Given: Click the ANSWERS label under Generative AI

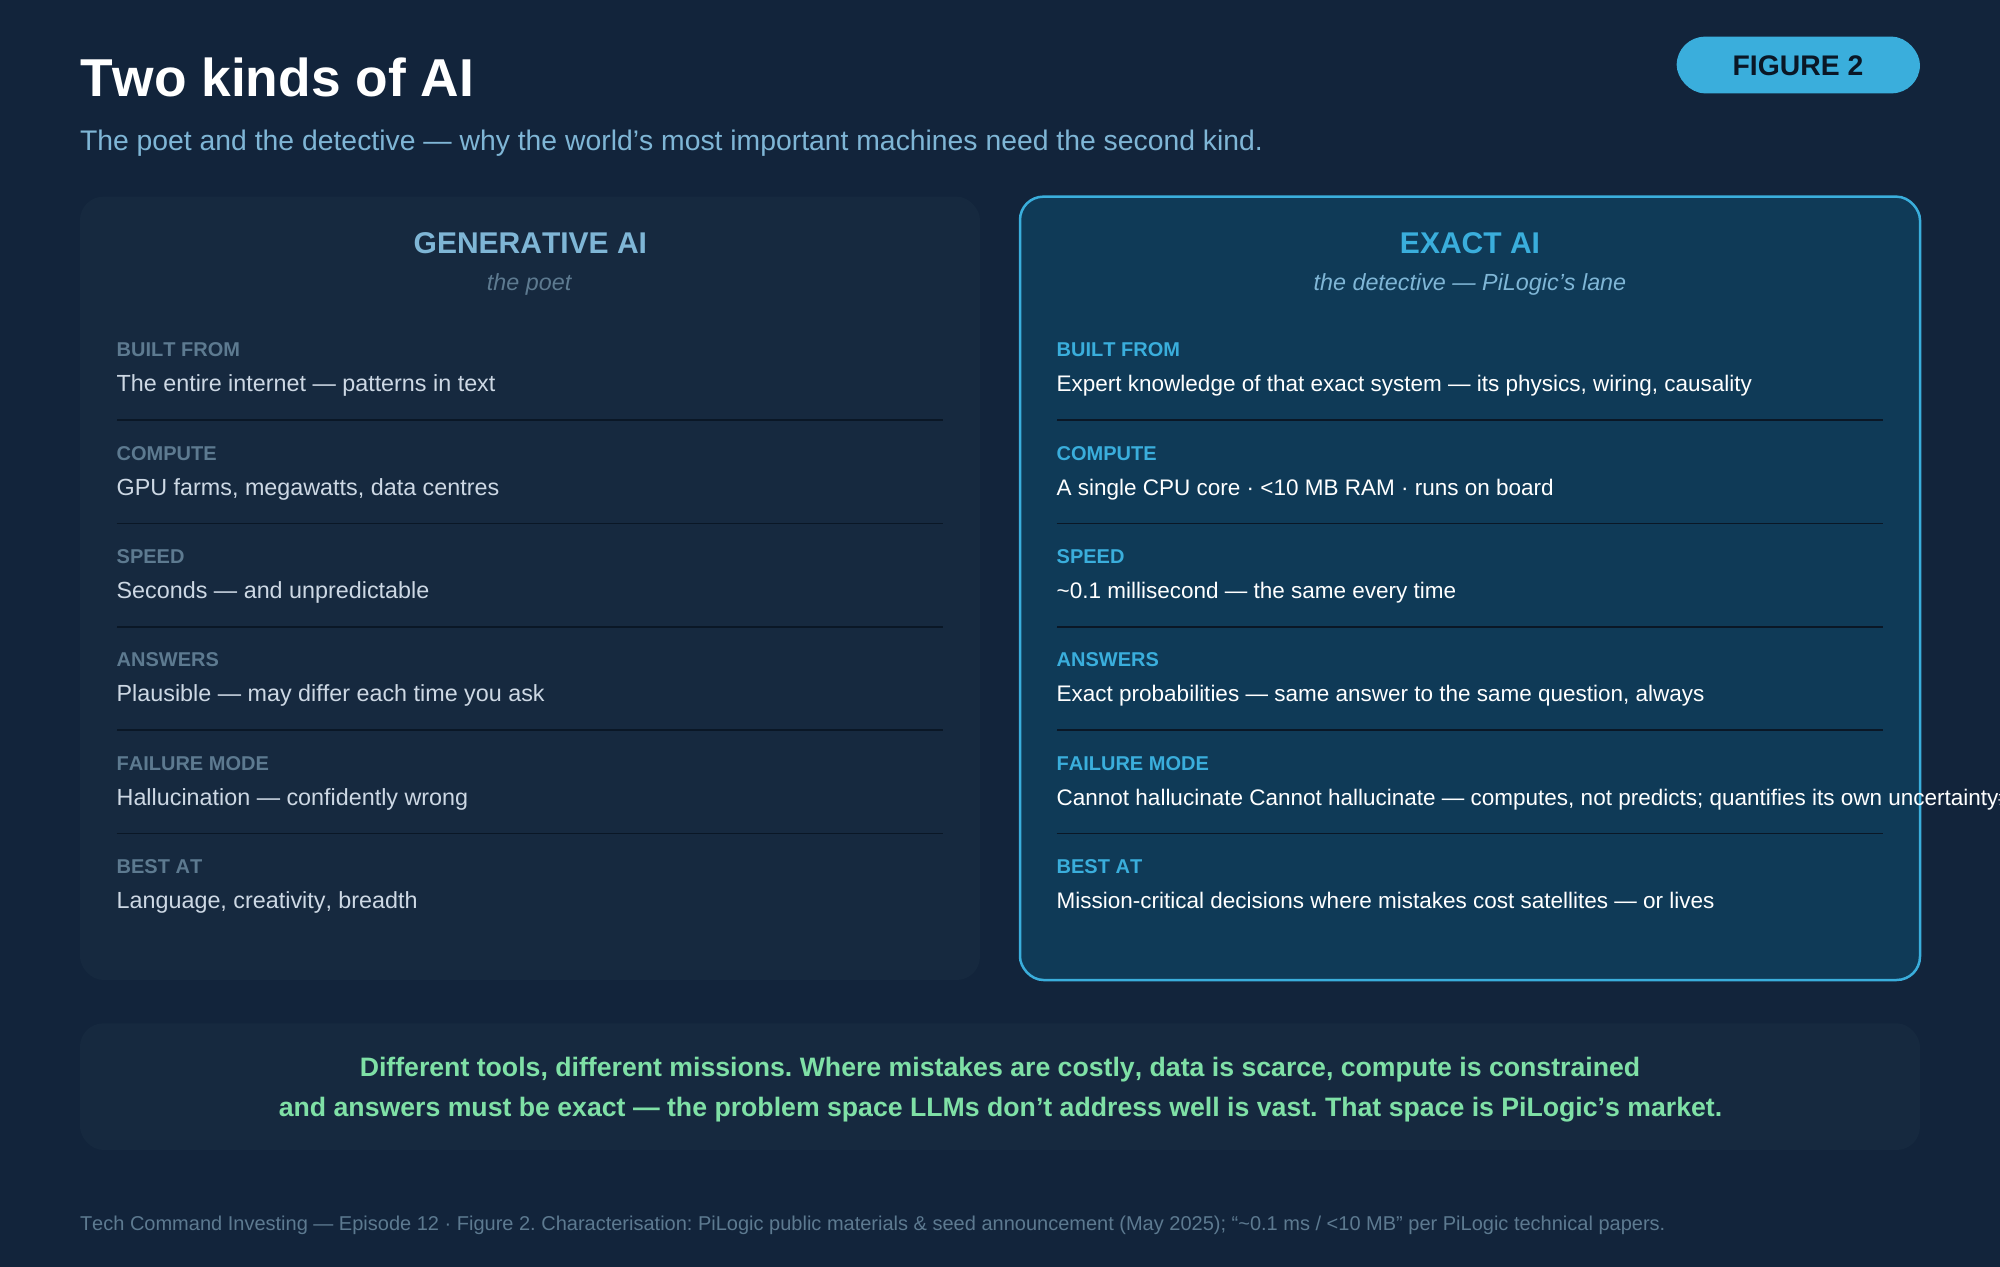Looking at the screenshot, I should click(167, 659).
